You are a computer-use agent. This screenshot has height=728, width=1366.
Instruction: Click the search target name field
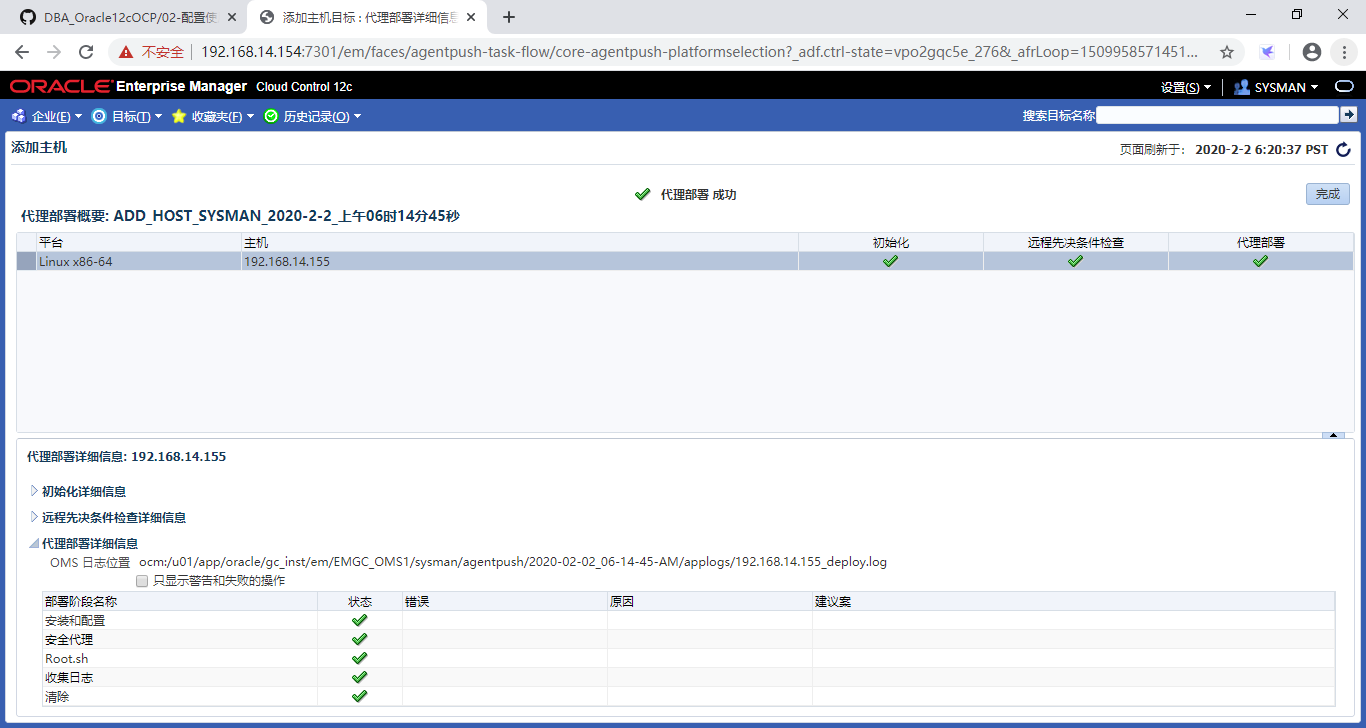click(1217, 115)
